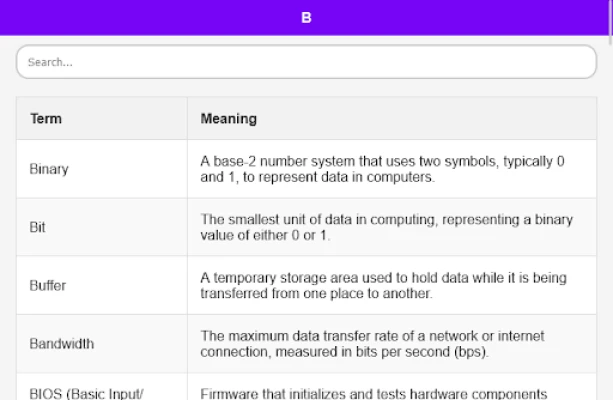Select the Bandwidth term cell

[102, 344]
